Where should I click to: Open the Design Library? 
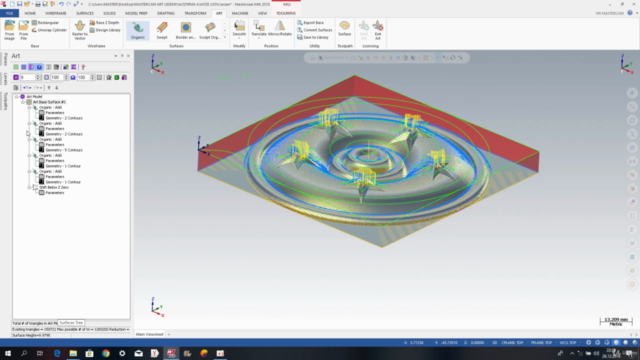point(105,30)
